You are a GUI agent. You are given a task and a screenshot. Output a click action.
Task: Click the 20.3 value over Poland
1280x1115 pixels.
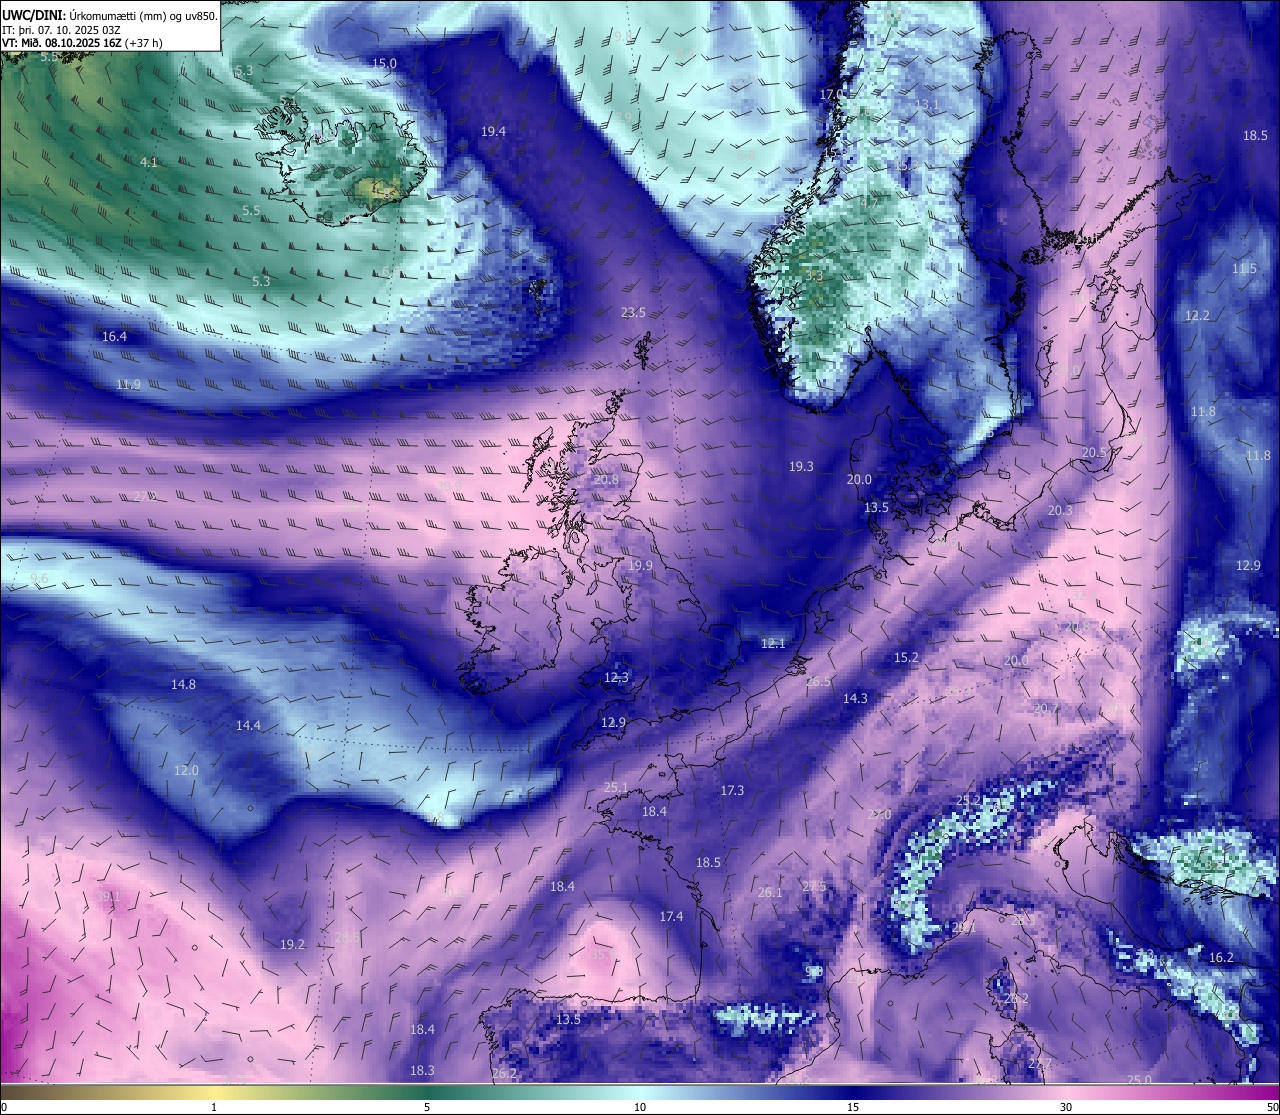[x=1060, y=510]
